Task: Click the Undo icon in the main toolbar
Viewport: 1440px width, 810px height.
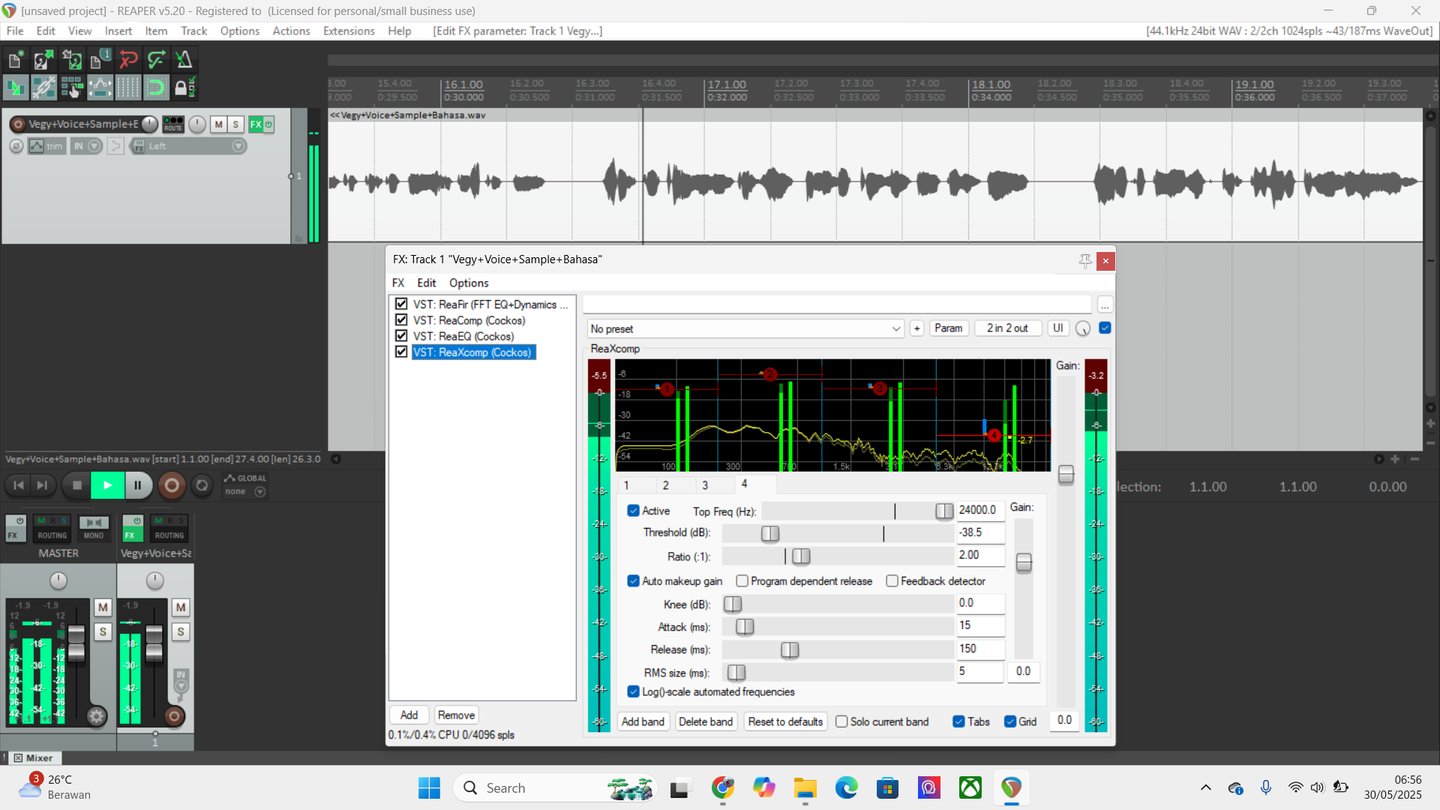Action: pos(128,60)
